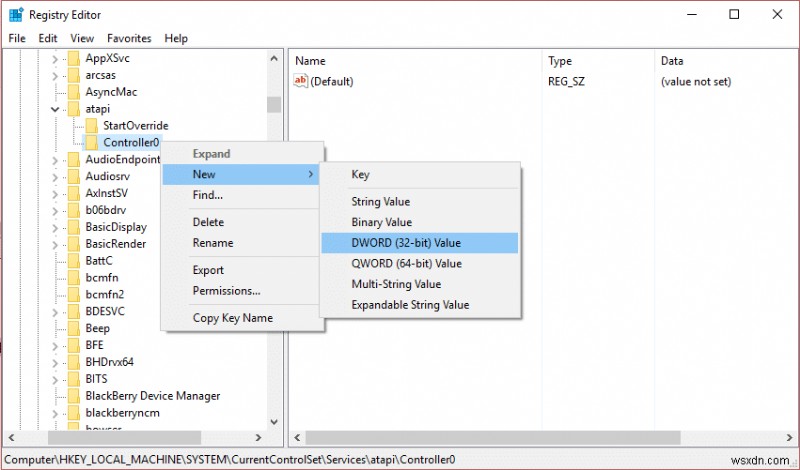Click the Controller0 folder icon

tap(91, 142)
